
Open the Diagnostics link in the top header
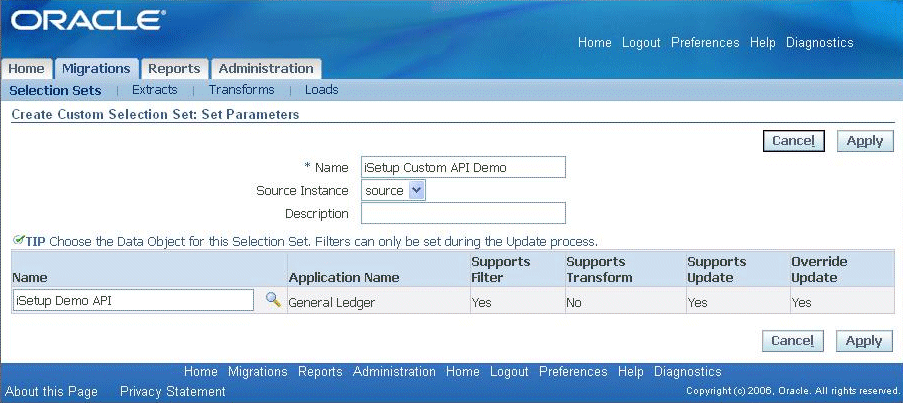tap(819, 43)
